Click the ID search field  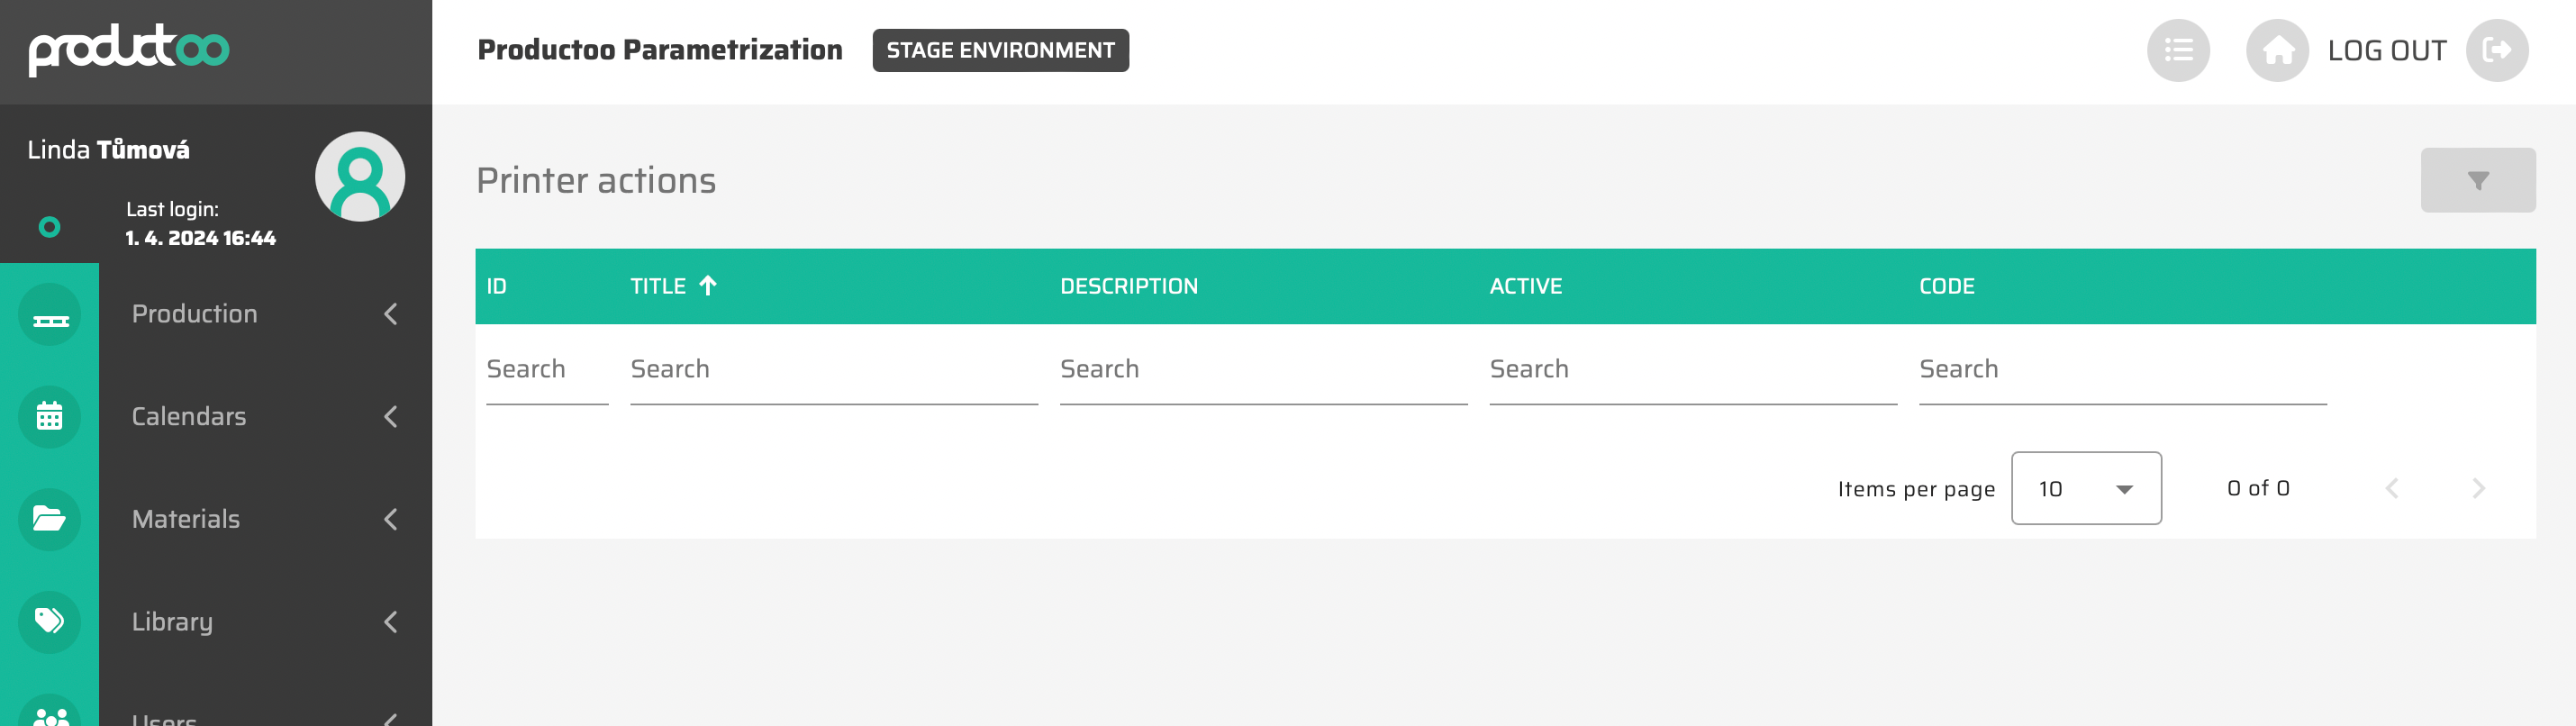pos(546,370)
